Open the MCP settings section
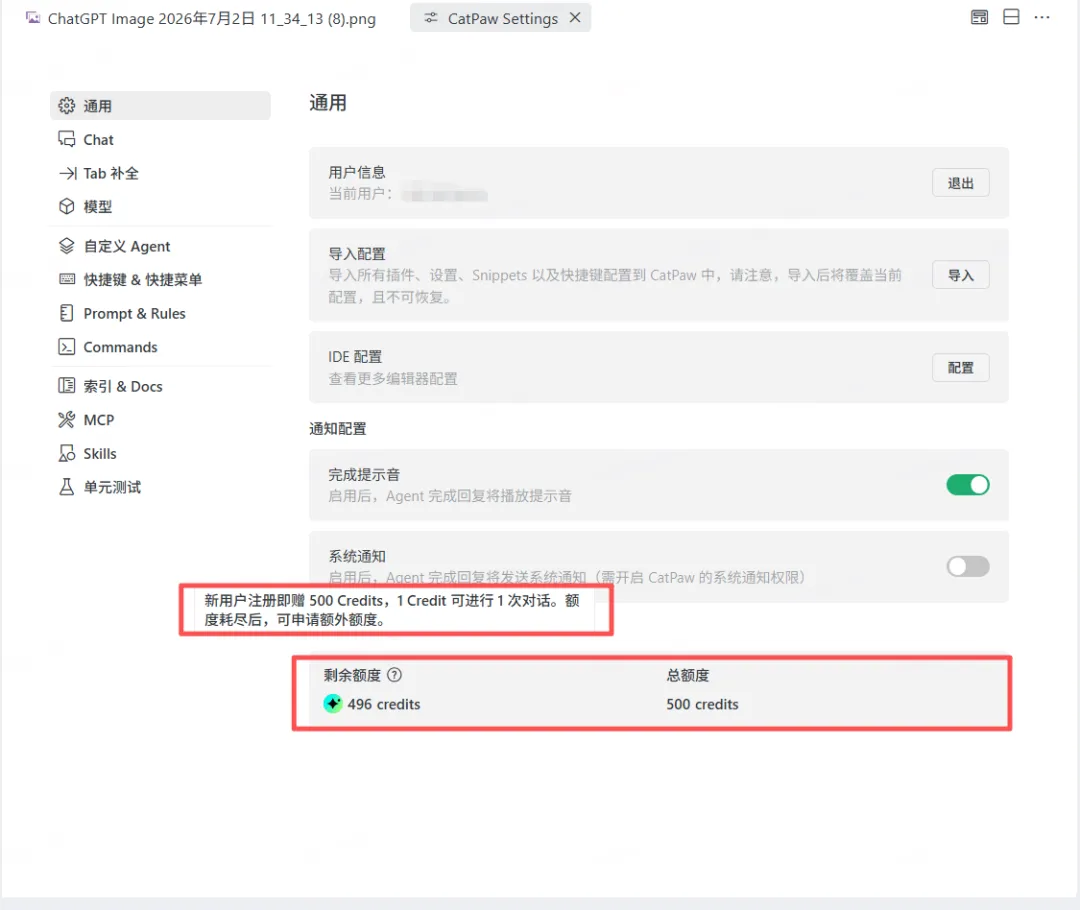Viewport: 1080px width, 910px height. click(160, 420)
